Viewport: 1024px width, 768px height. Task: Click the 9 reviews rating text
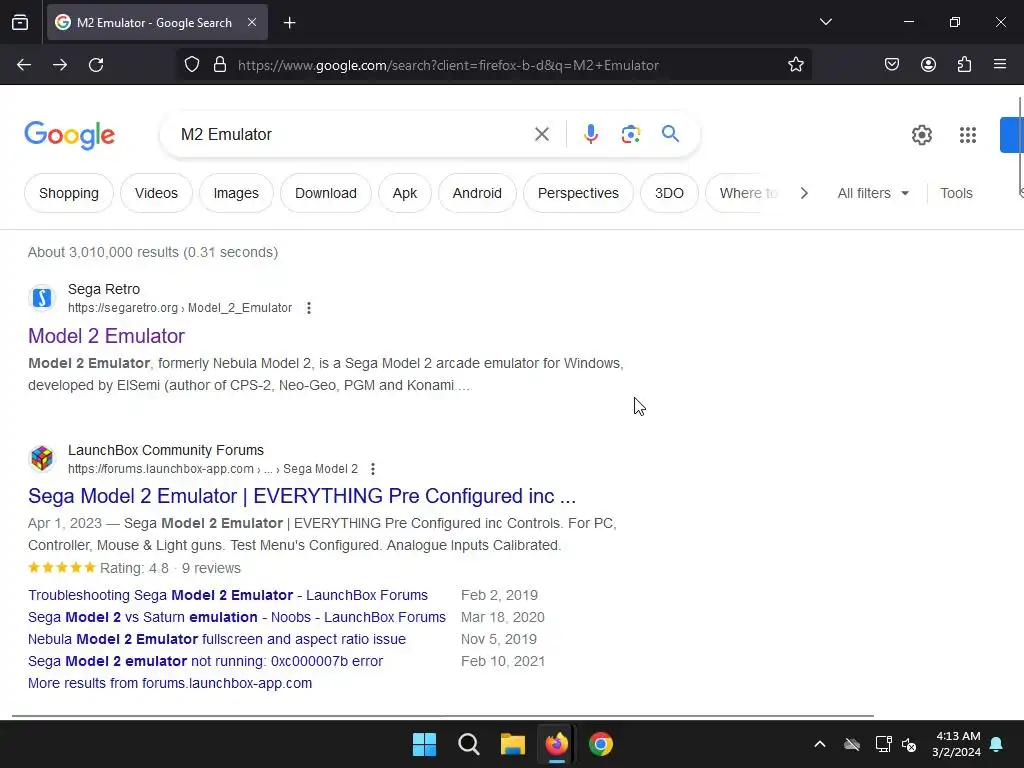point(211,568)
